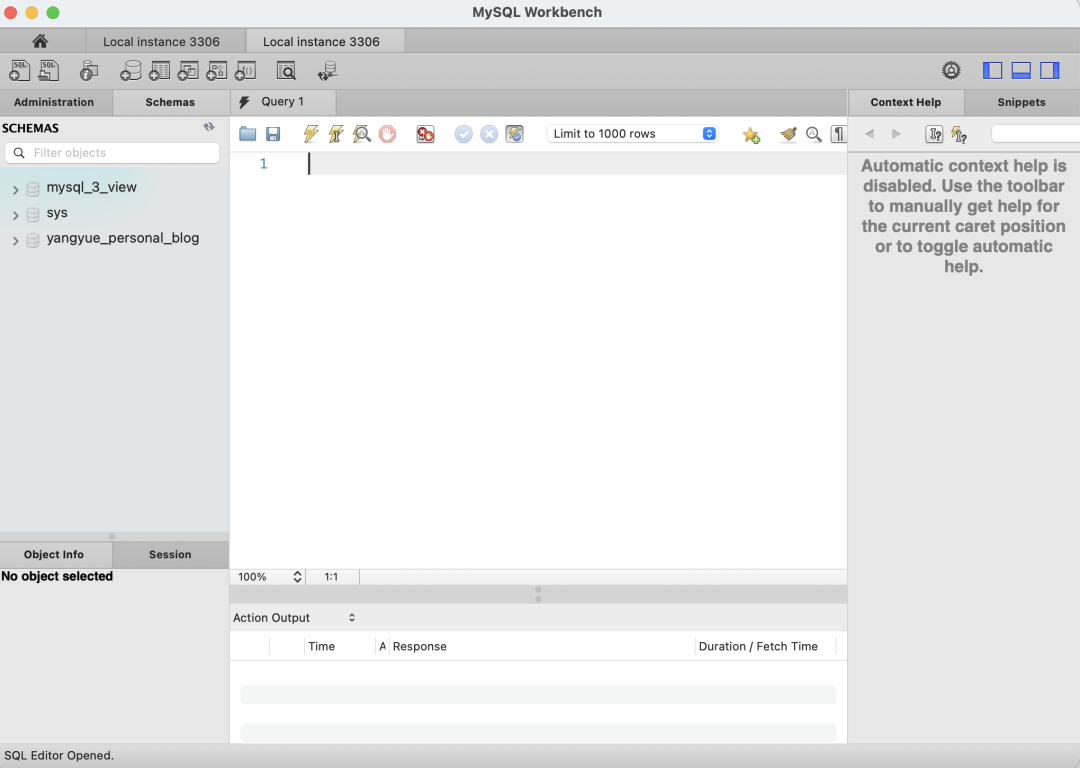Save query as favorite snippet star
This screenshot has height=768, width=1080.
coord(751,134)
